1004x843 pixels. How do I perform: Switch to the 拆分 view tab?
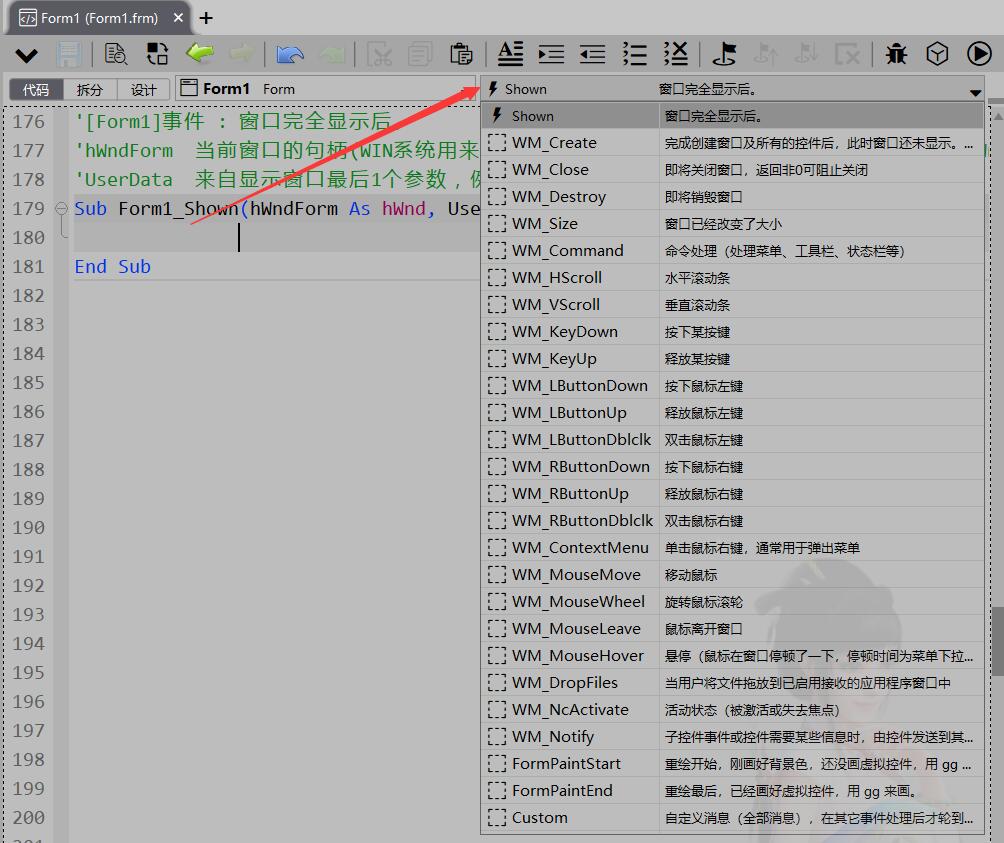tap(90, 90)
